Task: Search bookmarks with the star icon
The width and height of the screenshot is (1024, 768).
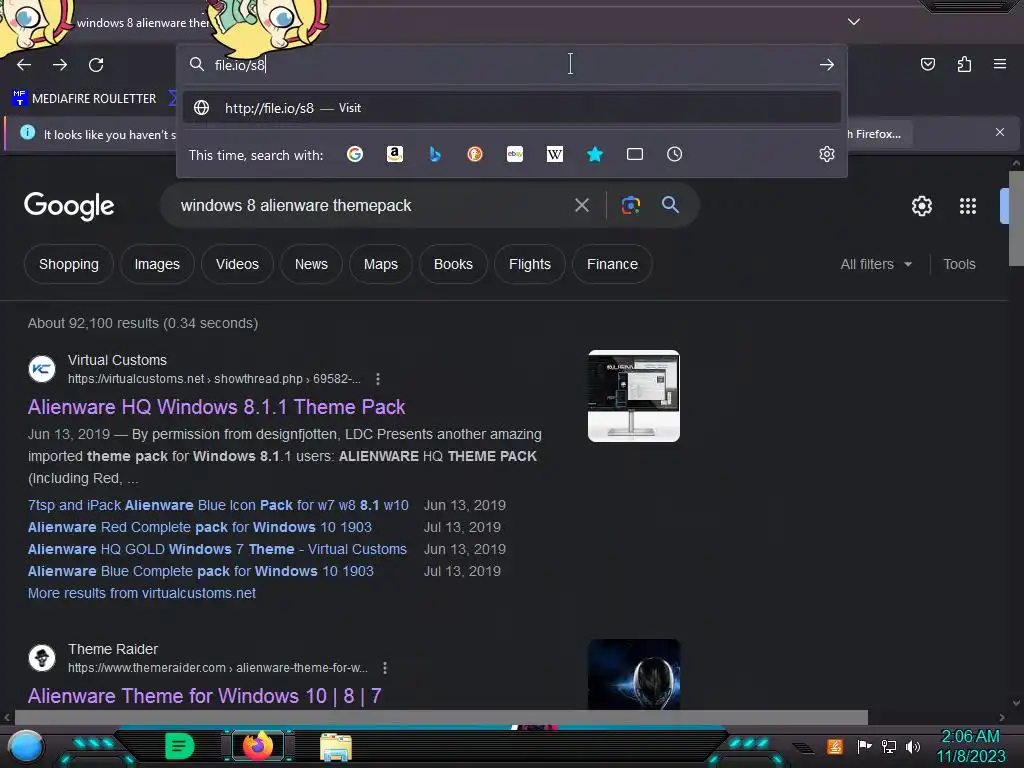Action: pos(595,154)
